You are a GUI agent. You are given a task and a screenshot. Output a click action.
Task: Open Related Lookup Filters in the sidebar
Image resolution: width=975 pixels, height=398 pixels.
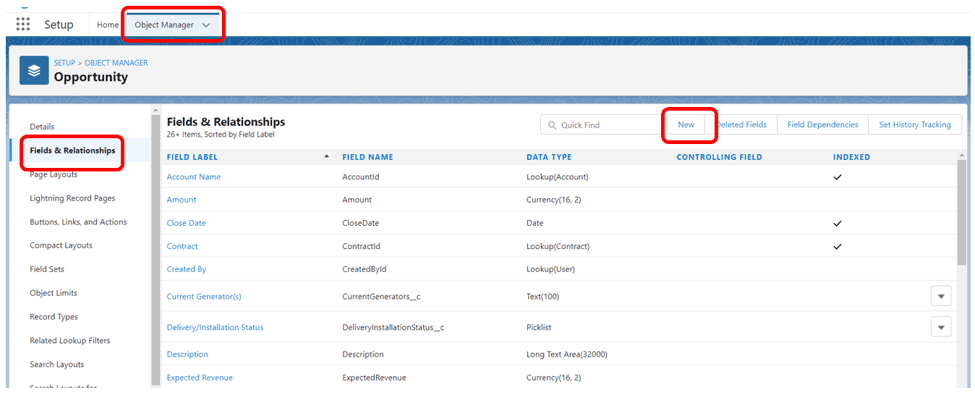[69, 341]
